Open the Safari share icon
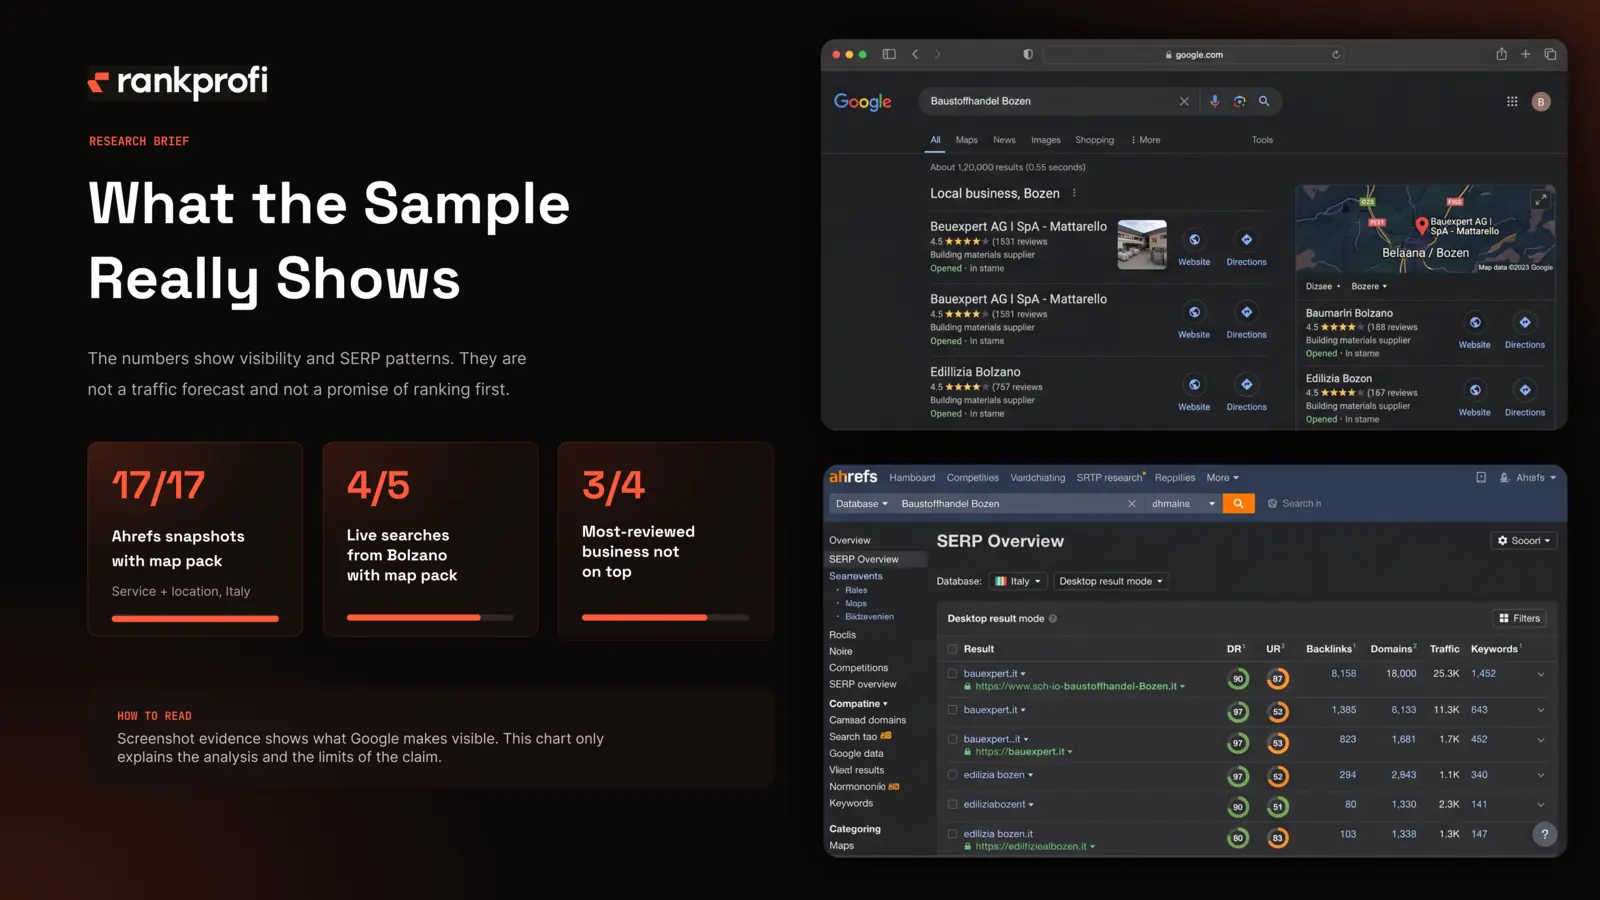 [x=1501, y=54]
